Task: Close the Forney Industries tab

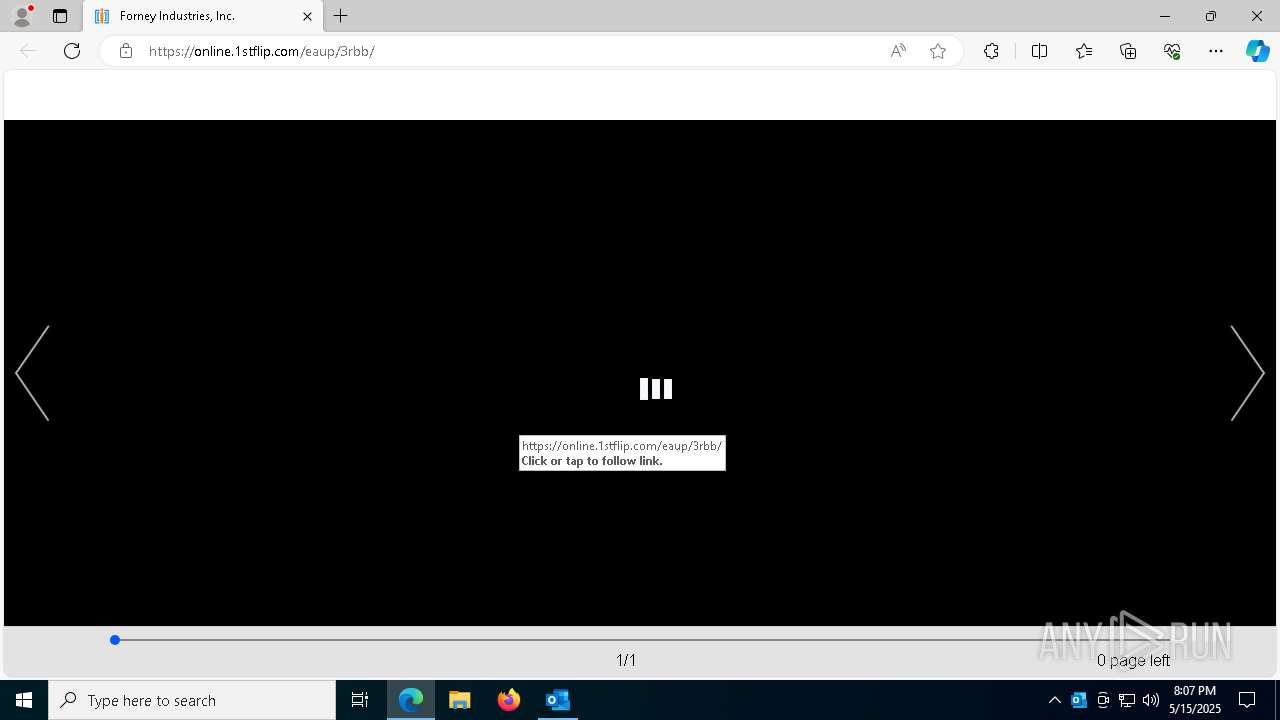Action: tap(307, 16)
